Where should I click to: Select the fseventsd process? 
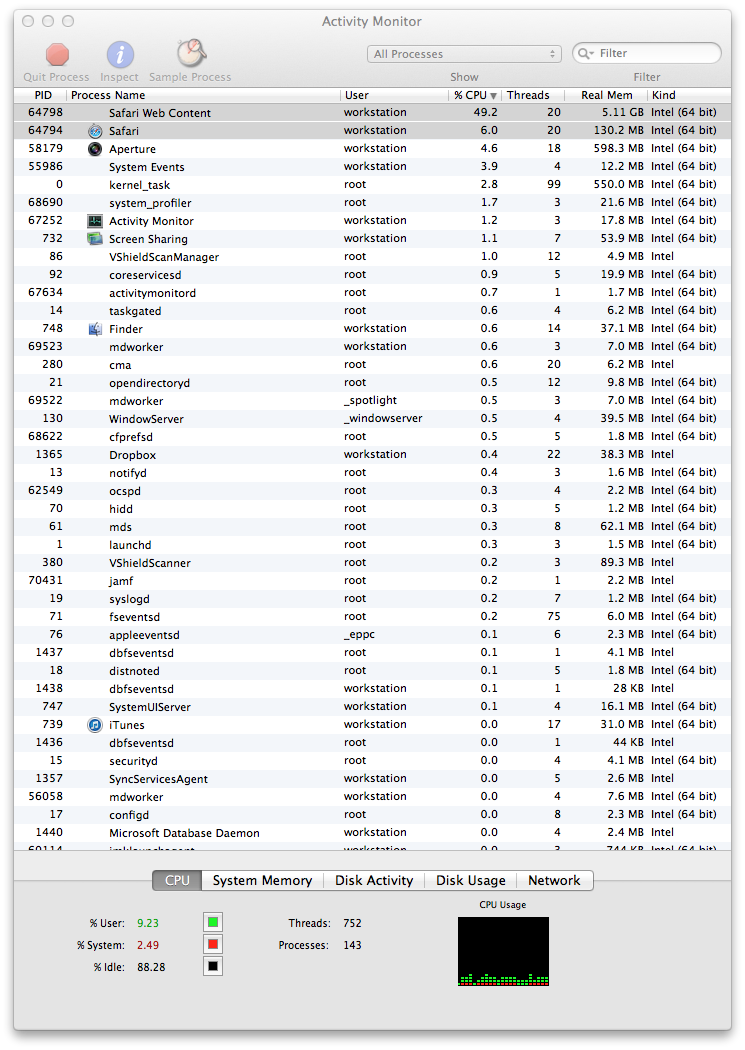tap(372, 617)
